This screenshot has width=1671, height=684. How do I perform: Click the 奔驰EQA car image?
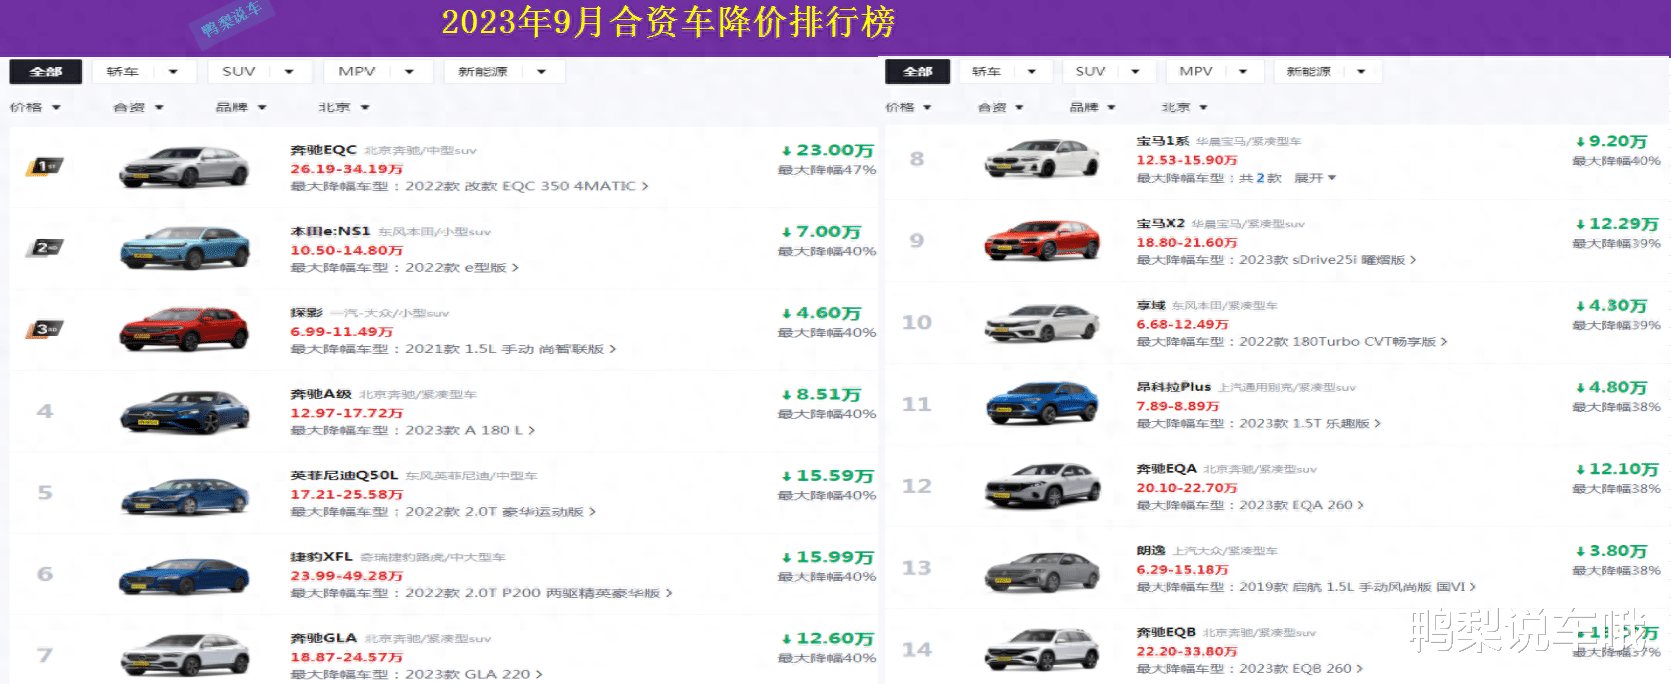pyautogui.click(x=1042, y=486)
